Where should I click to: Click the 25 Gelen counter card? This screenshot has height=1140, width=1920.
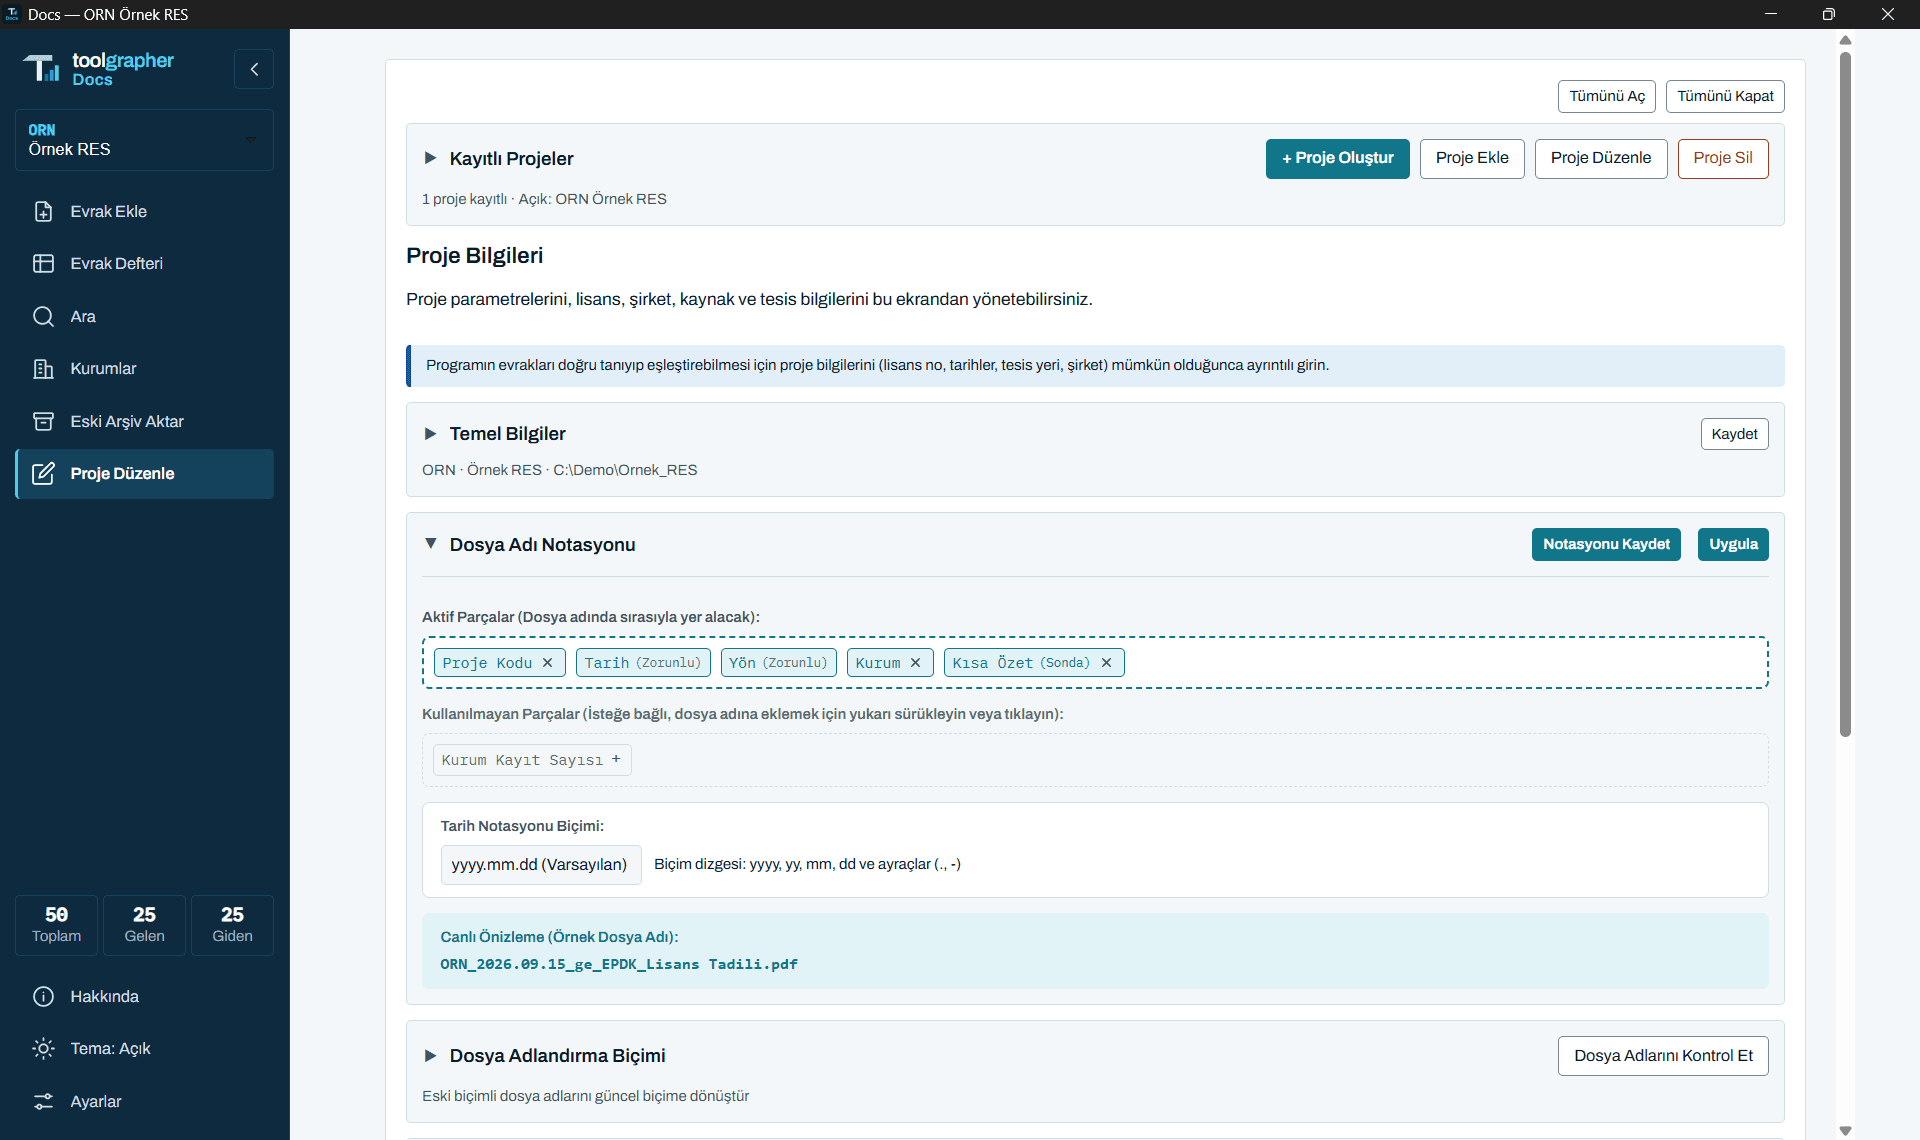144,925
